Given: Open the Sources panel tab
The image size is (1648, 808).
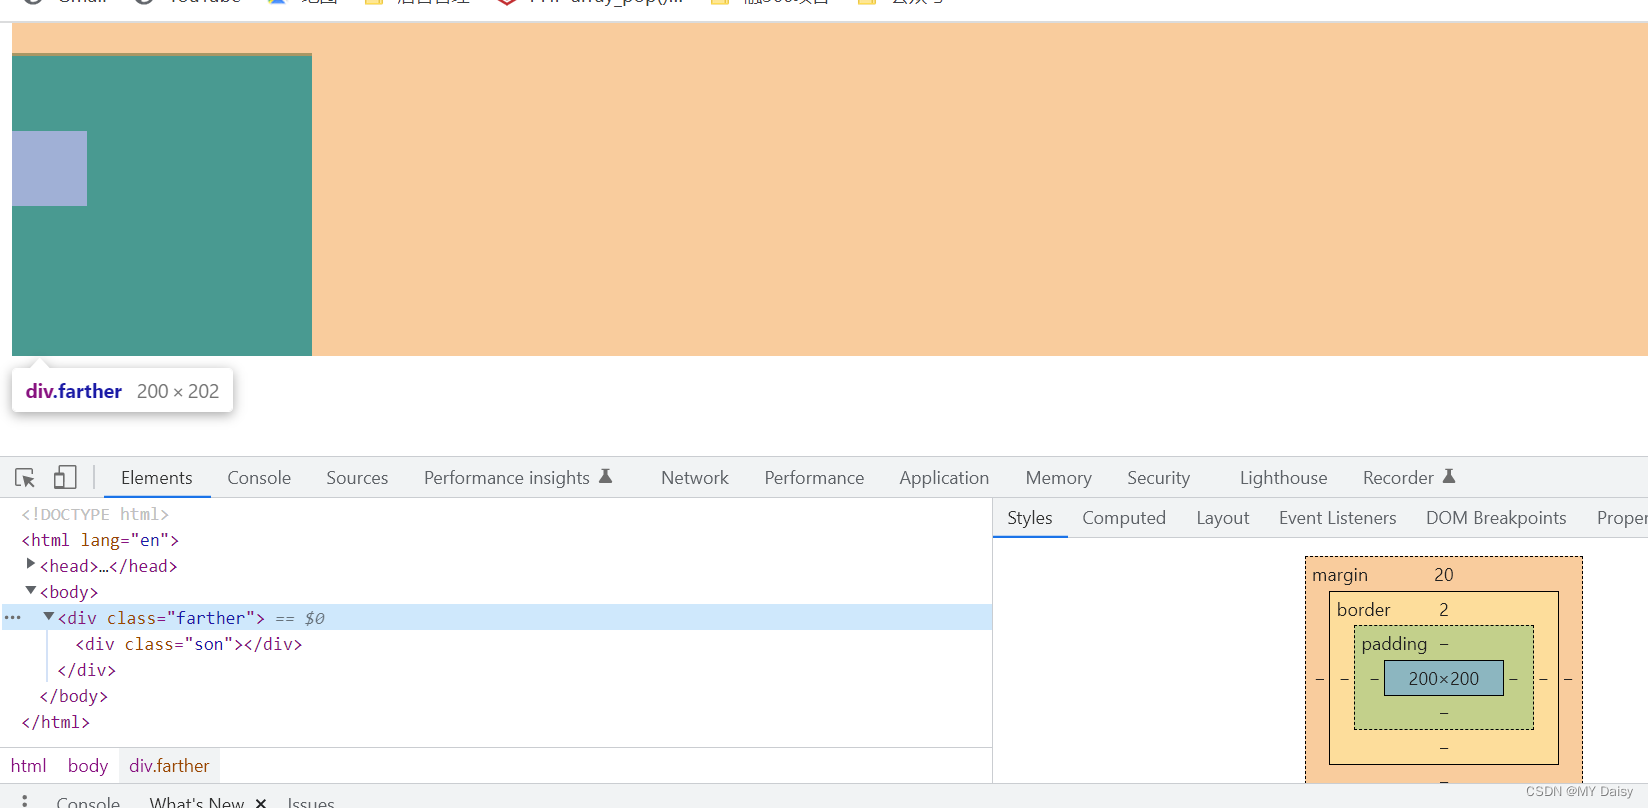Looking at the screenshot, I should point(357,478).
